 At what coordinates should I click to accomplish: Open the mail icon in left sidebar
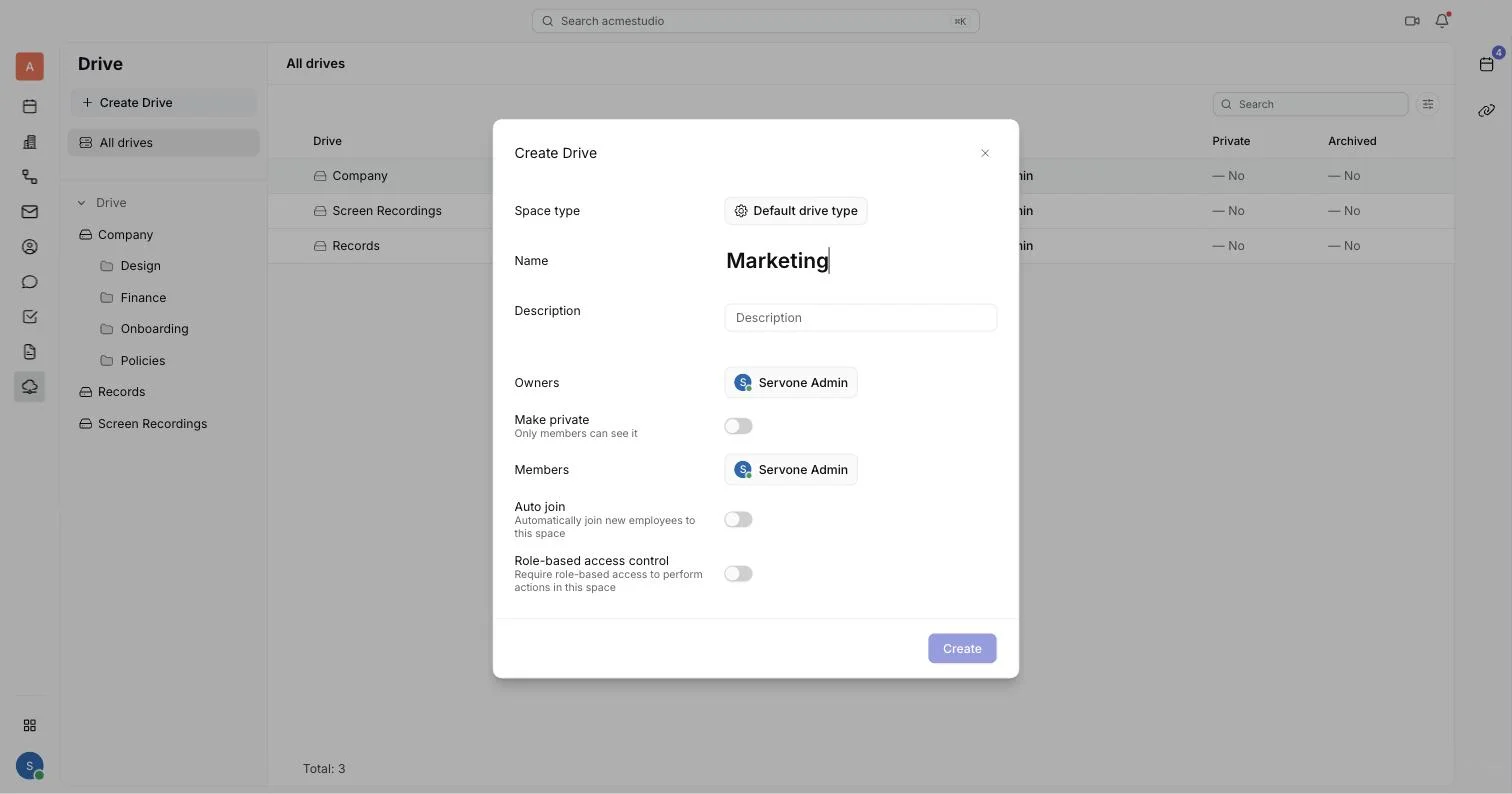29,211
